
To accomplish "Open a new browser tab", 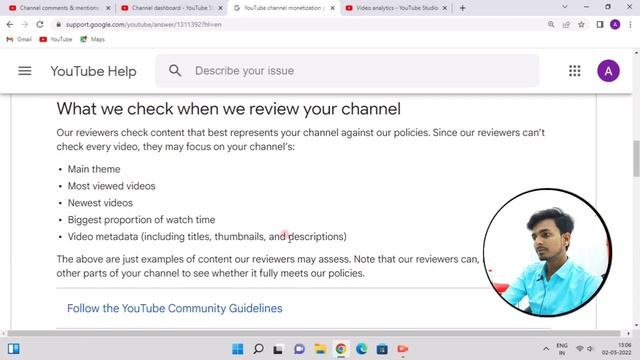I will coord(462,8).
